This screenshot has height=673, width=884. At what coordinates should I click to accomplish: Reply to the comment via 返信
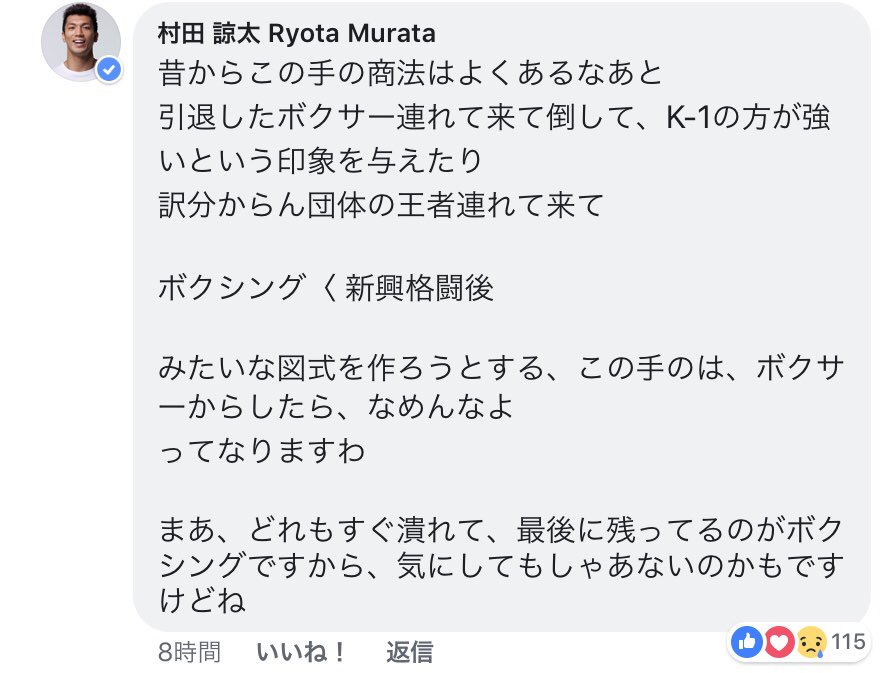pyautogui.click(x=410, y=652)
